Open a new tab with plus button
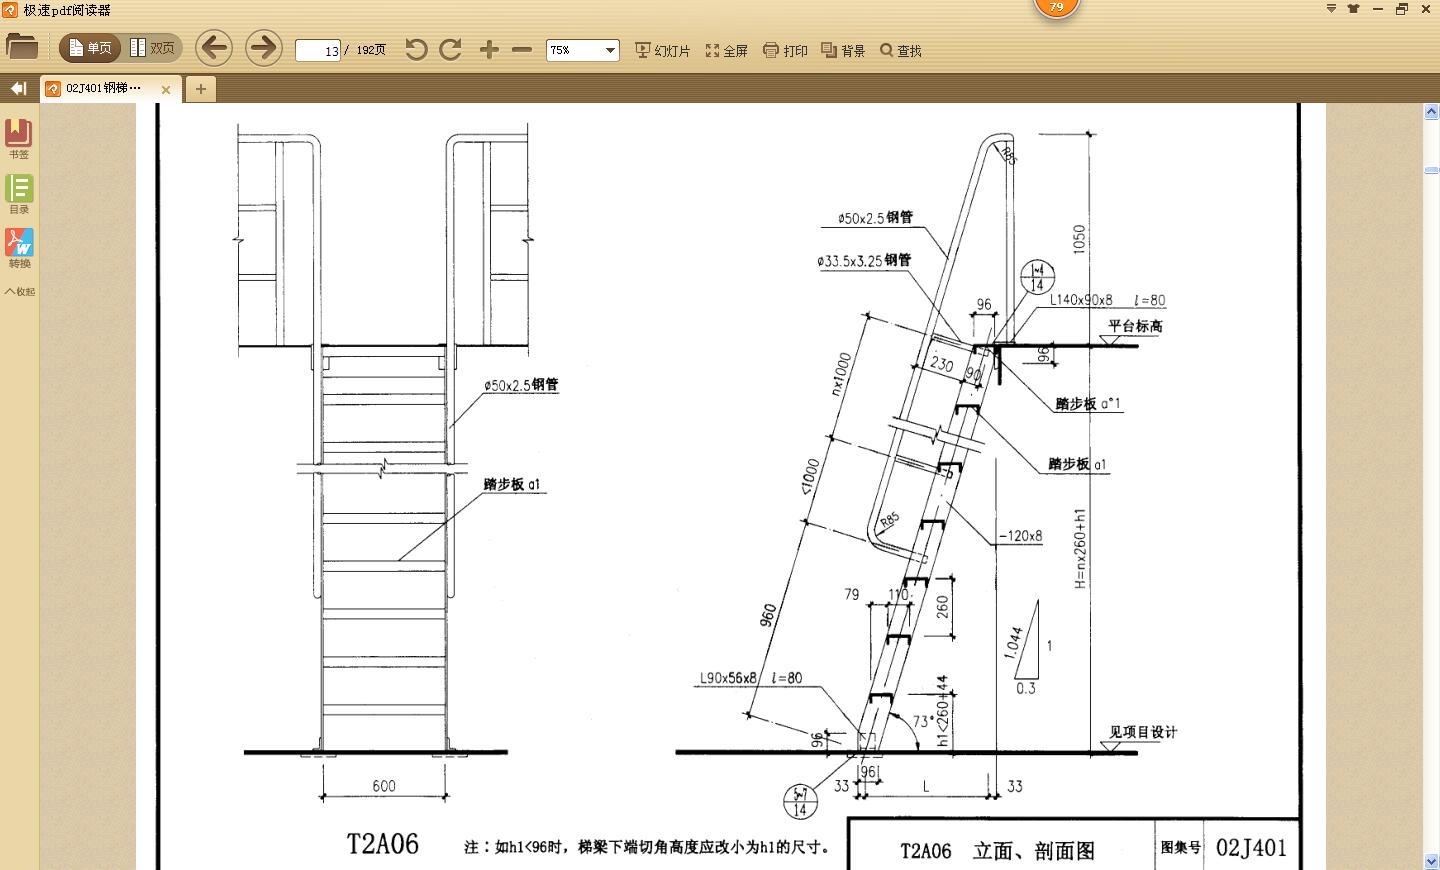1440x870 pixels. pyautogui.click(x=201, y=89)
